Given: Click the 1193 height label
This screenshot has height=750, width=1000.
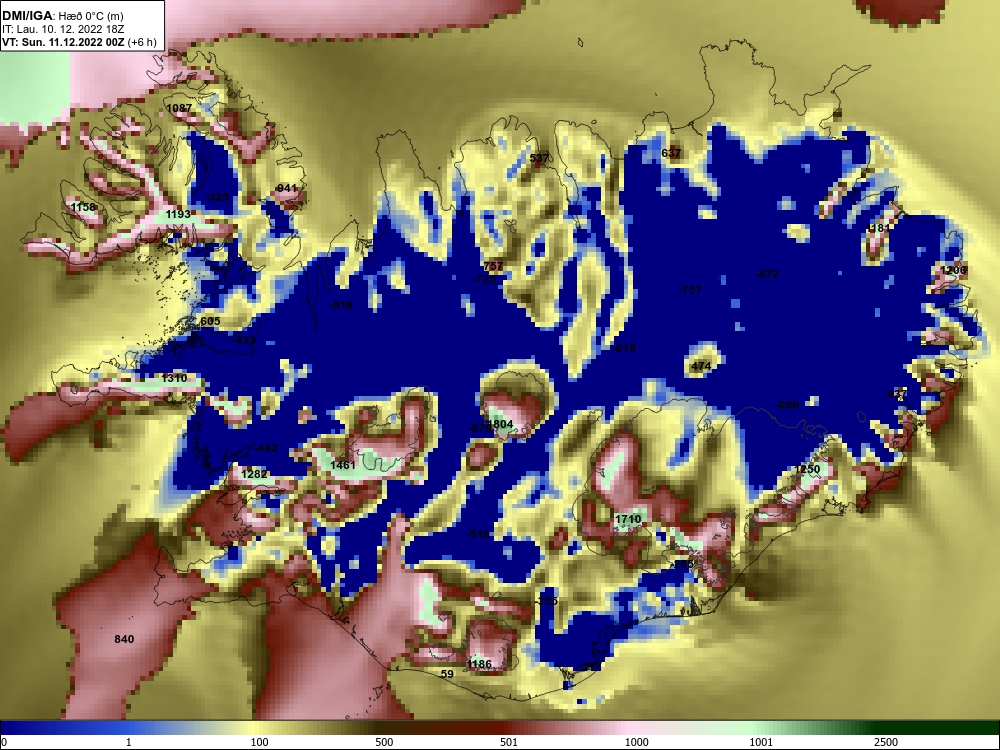Looking at the screenshot, I should point(178,214).
